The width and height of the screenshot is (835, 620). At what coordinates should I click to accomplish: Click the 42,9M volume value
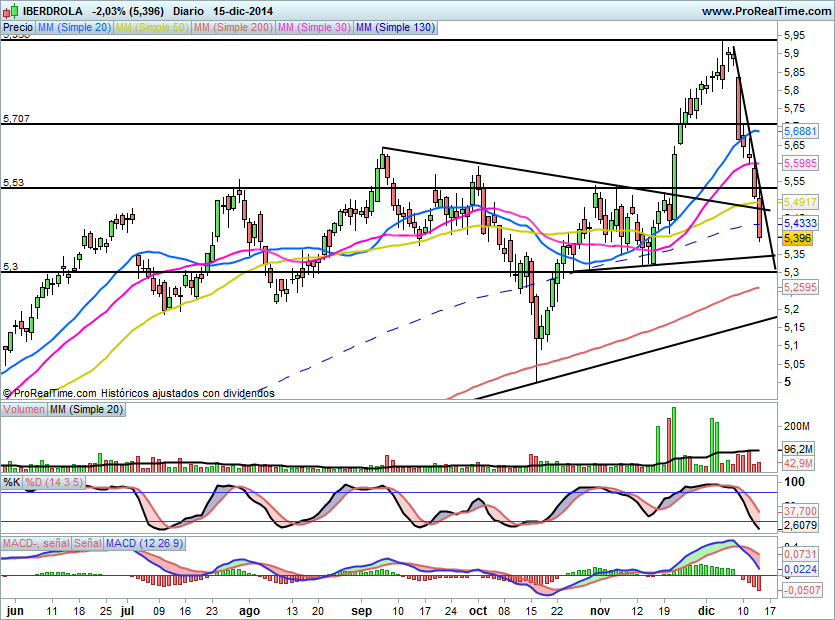[798, 463]
